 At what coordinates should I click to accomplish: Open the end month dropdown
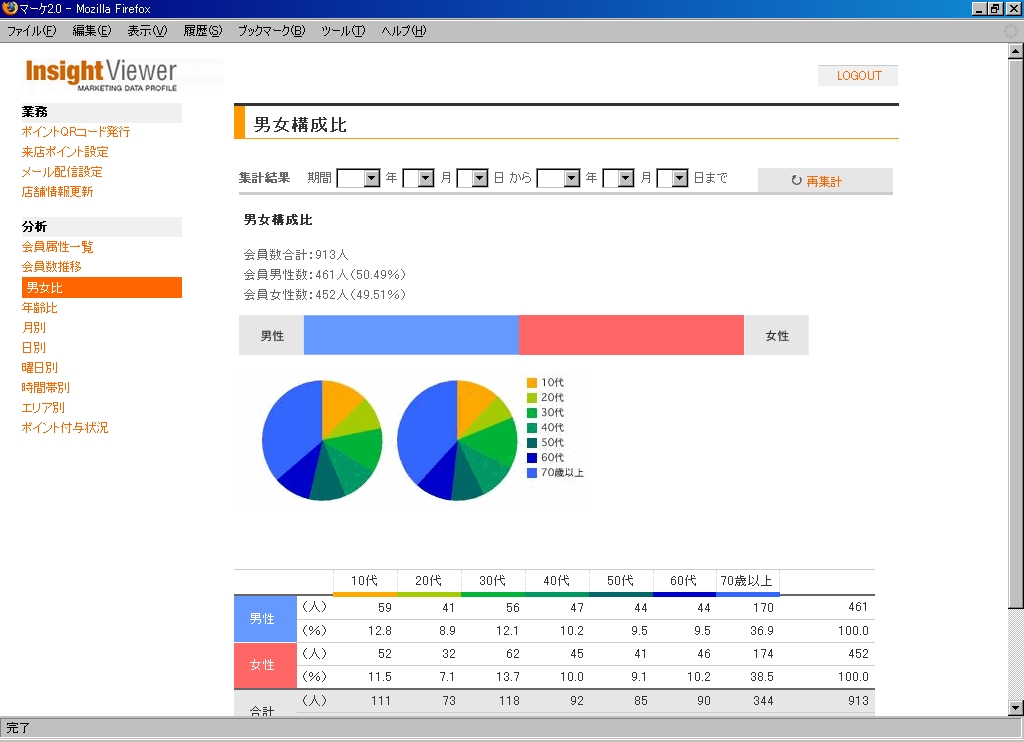pos(618,178)
